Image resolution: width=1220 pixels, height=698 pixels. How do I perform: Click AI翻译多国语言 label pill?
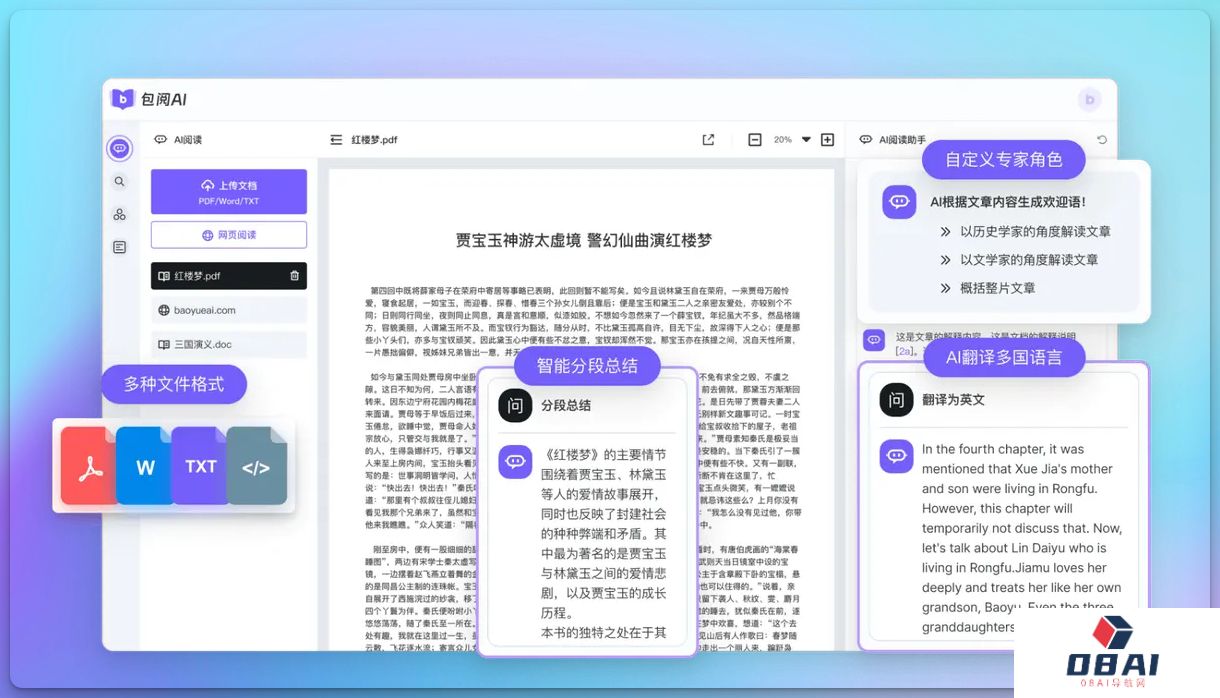[x=1003, y=357]
